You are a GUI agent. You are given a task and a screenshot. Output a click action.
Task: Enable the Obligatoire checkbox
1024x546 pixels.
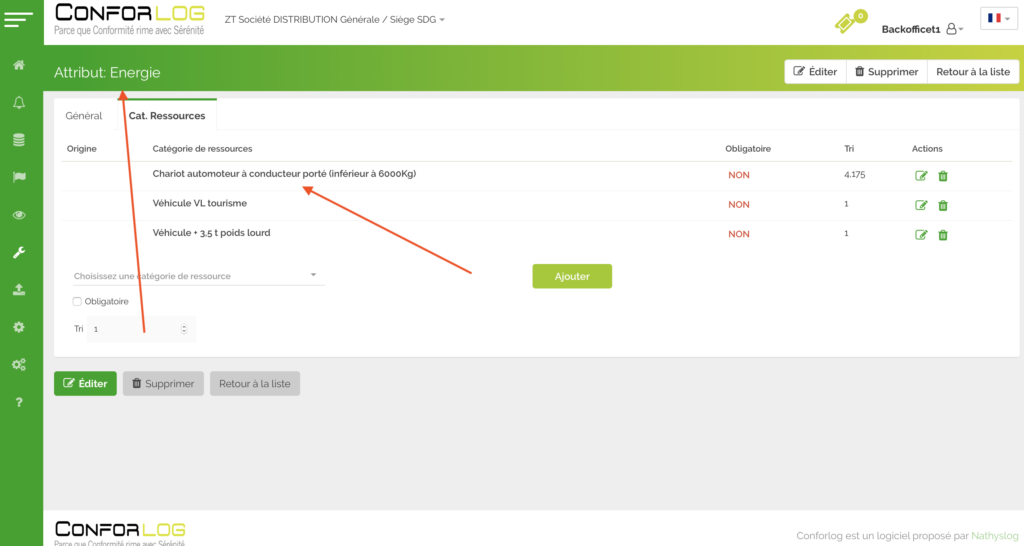click(78, 301)
